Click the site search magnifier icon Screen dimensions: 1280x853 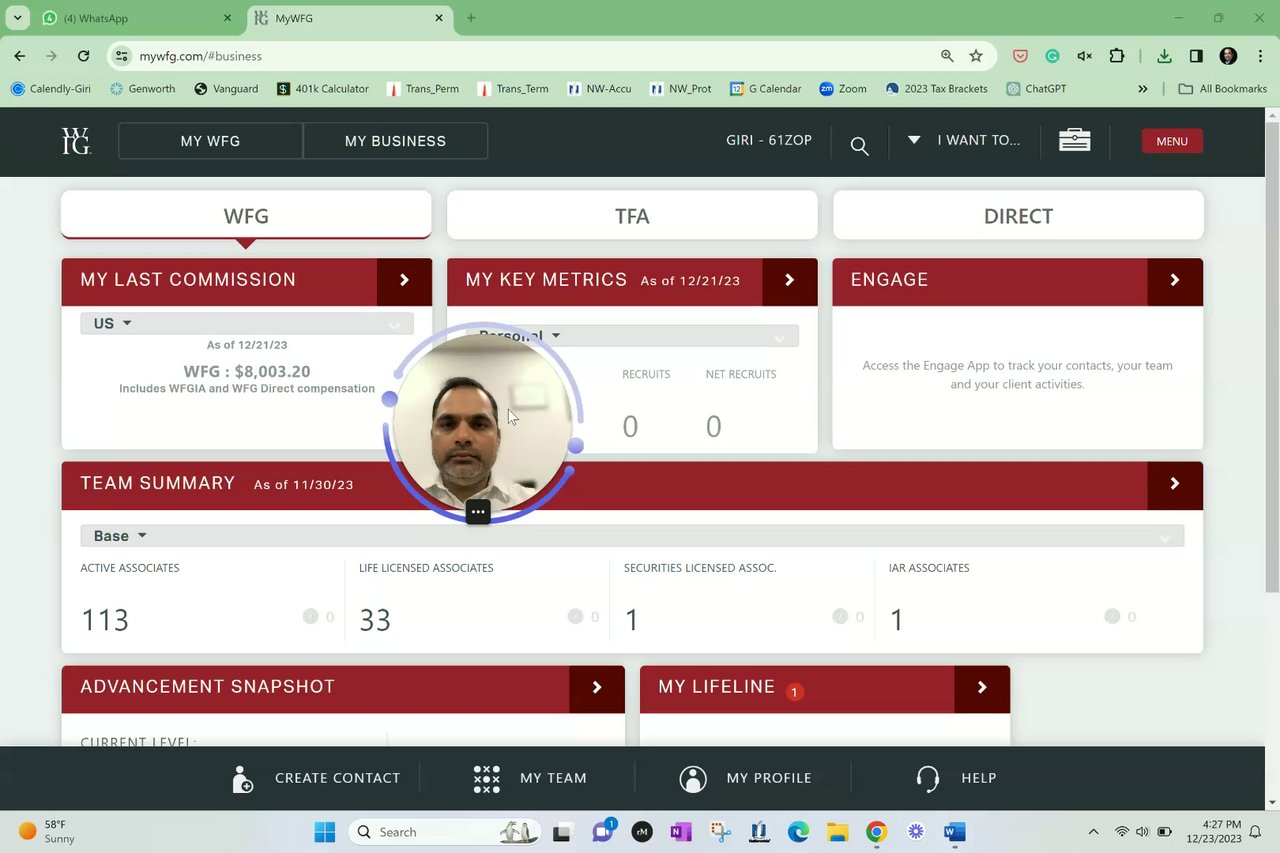[859, 146]
